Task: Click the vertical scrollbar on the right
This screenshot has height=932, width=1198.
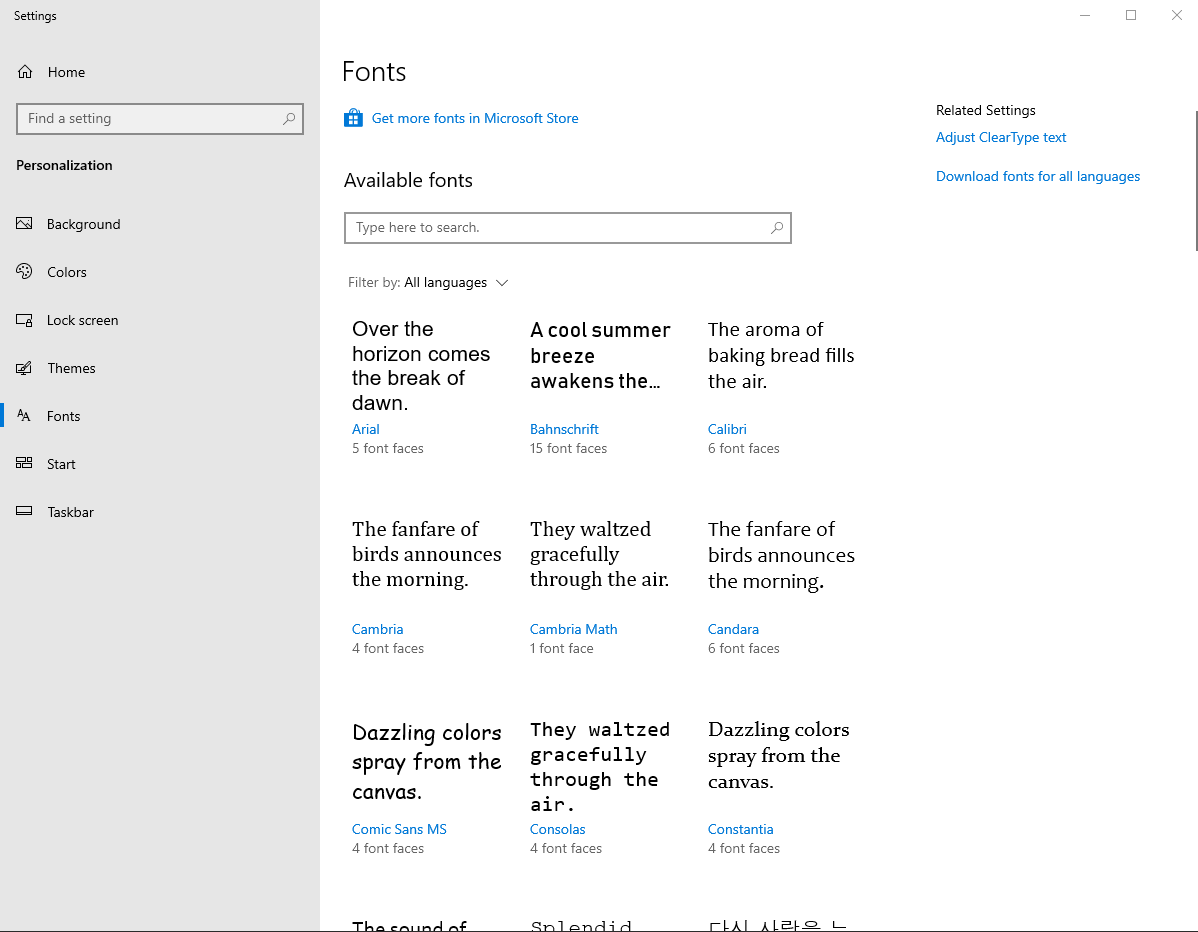Action: tap(1196, 180)
